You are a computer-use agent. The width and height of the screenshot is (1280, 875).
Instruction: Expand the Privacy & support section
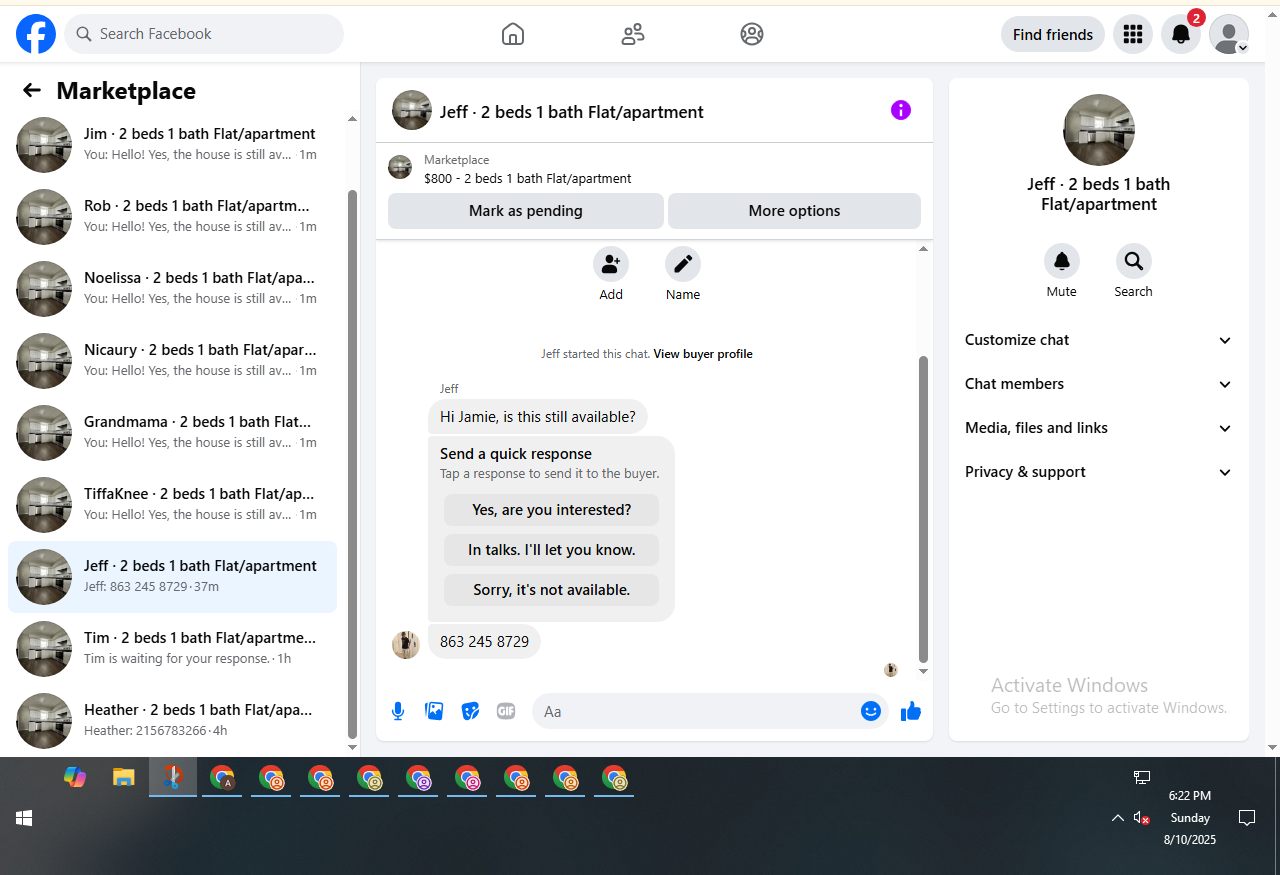tap(1099, 472)
